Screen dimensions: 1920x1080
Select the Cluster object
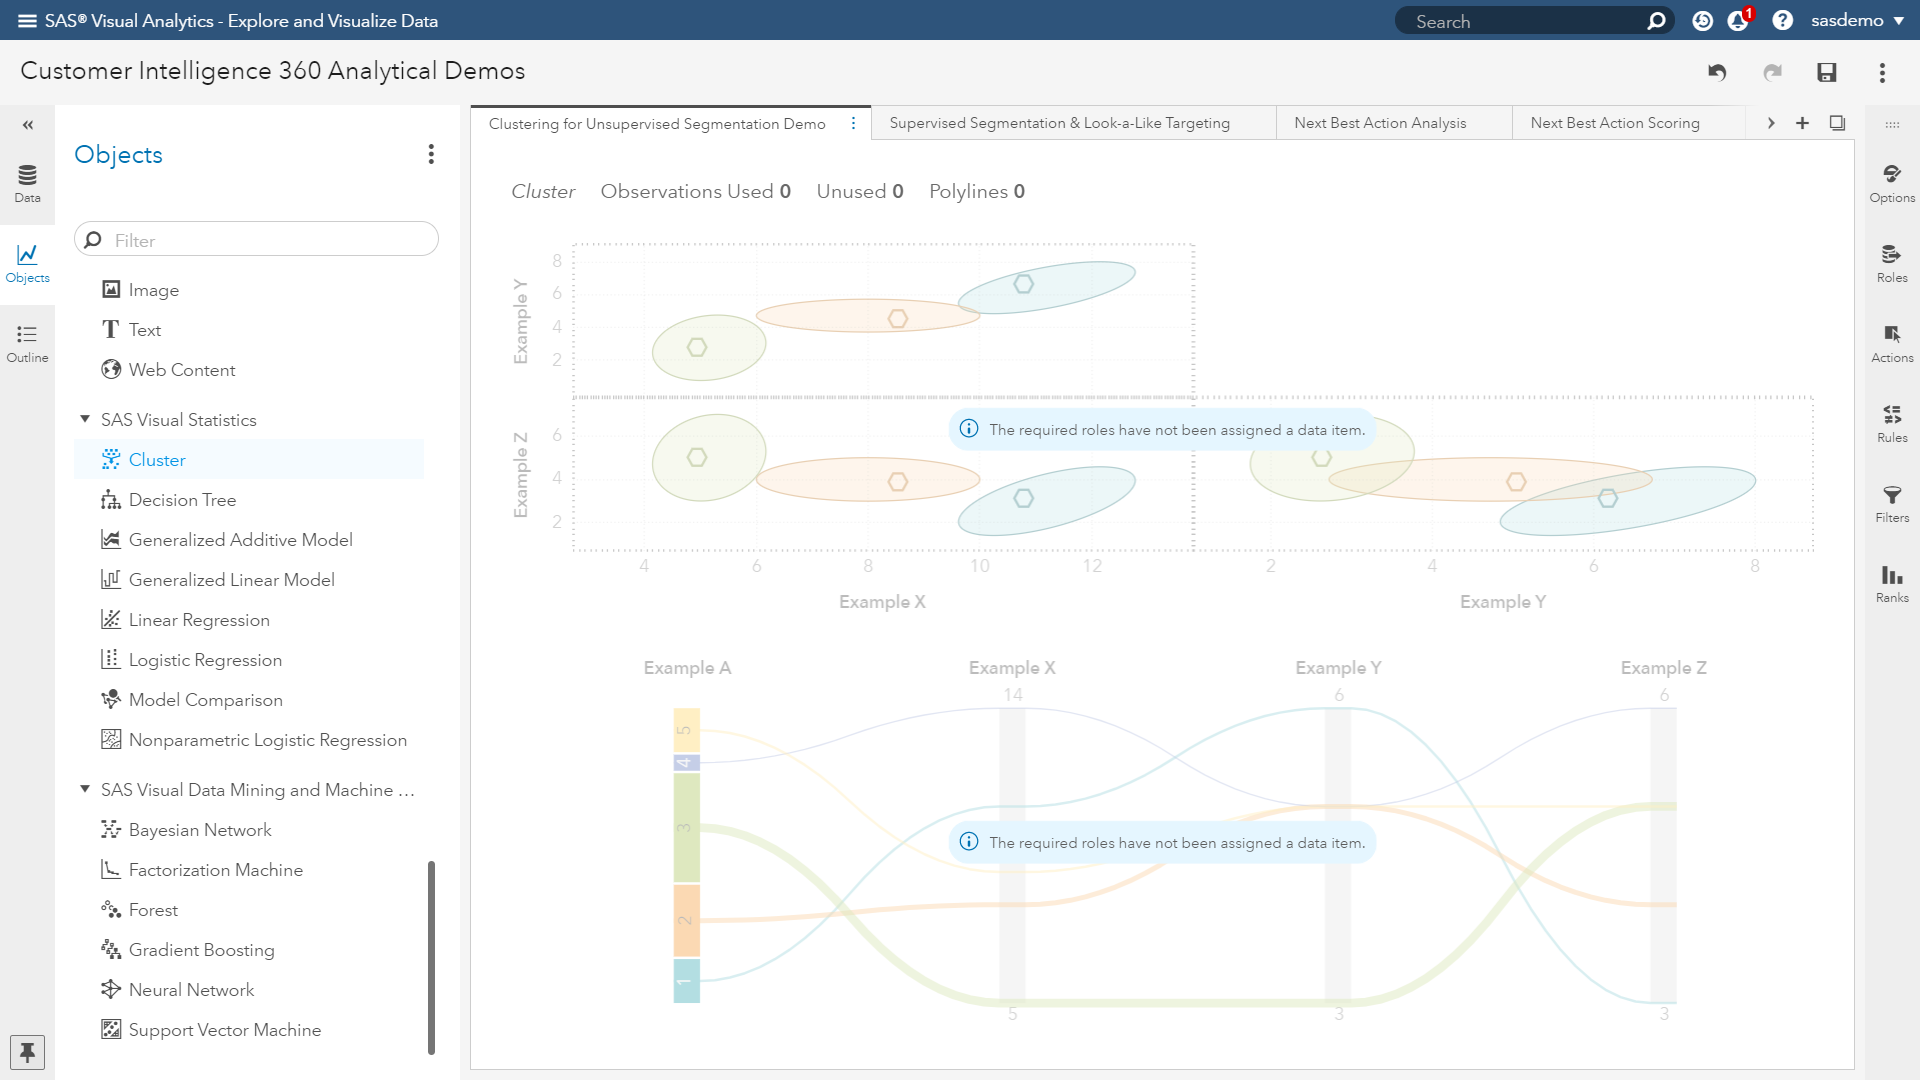point(249,459)
